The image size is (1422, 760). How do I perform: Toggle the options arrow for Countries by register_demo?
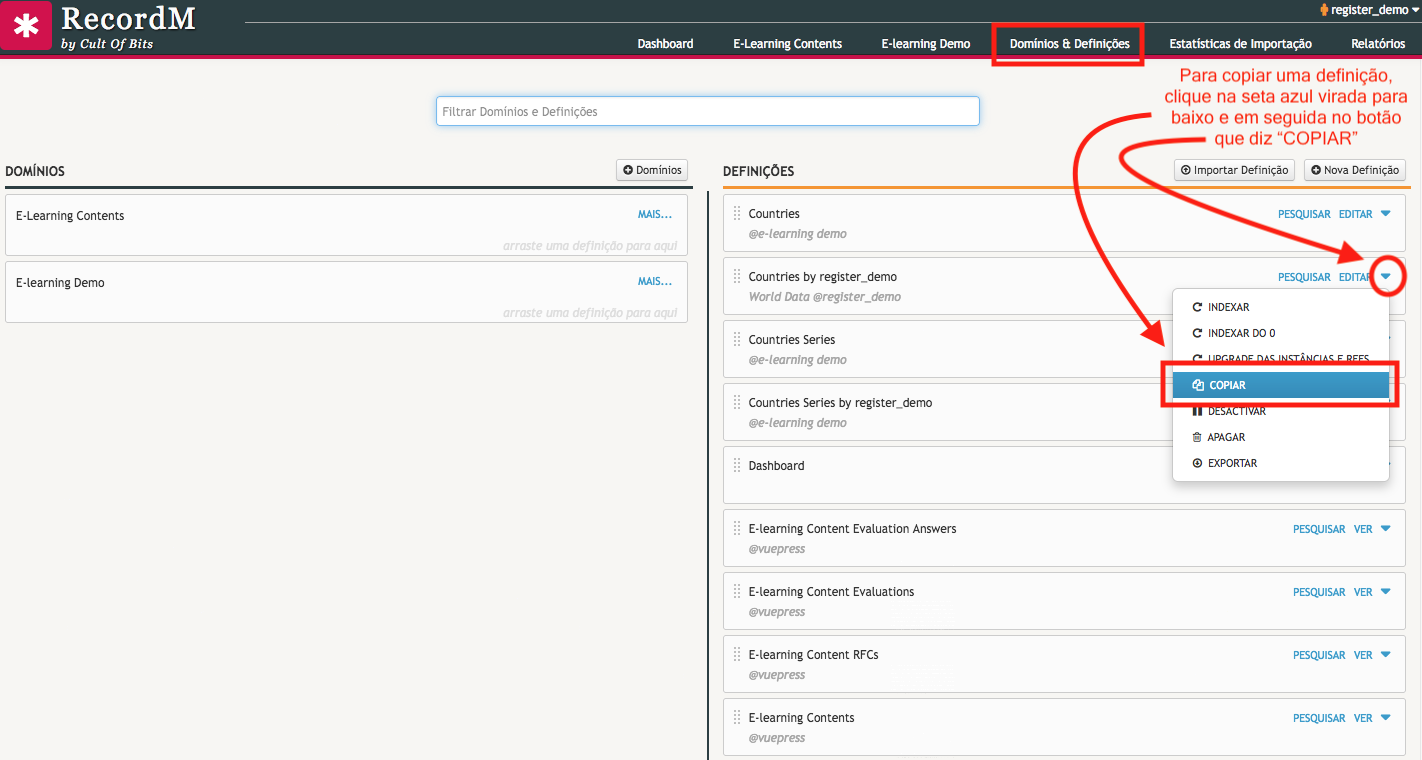1386,277
